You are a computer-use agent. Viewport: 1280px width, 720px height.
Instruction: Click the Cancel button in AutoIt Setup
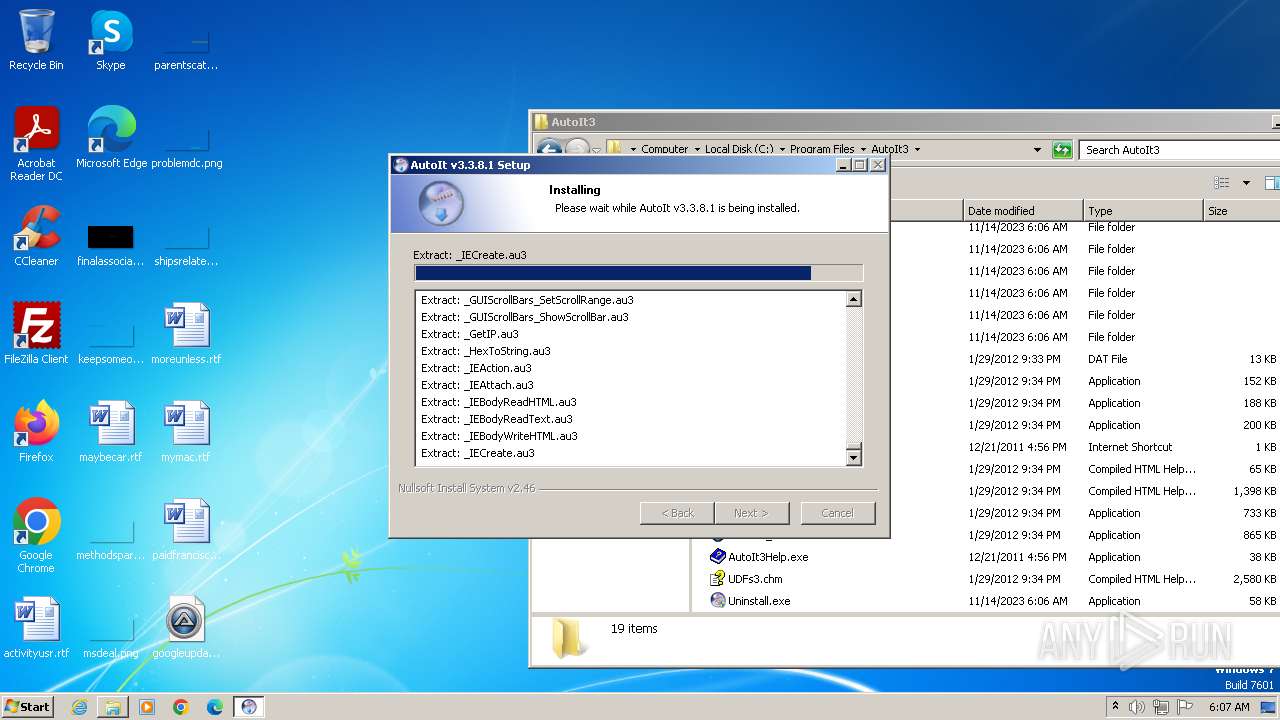coord(837,513)
